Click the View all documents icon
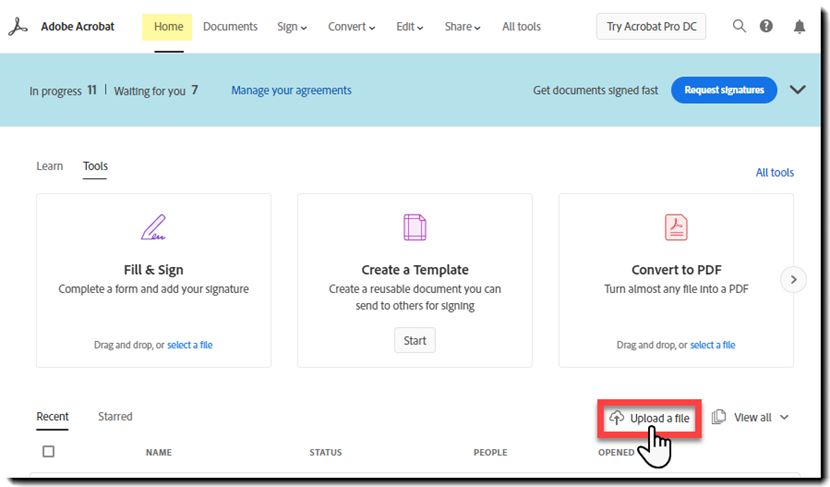 (718, 417)
